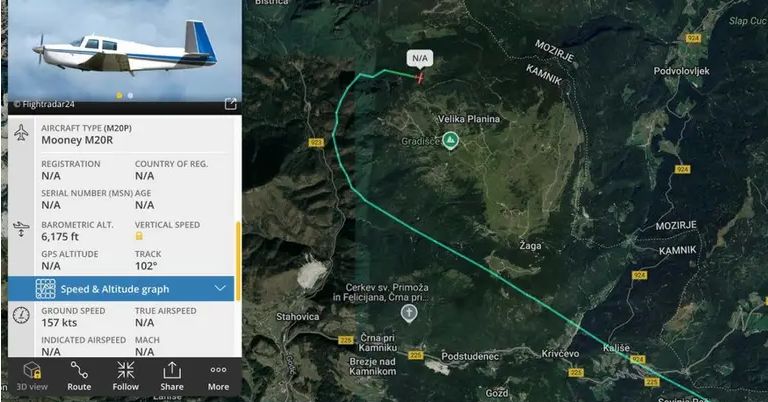Click the speed gauge section icon
Viewport: 768px width, 402px height.
coord(21,315)
